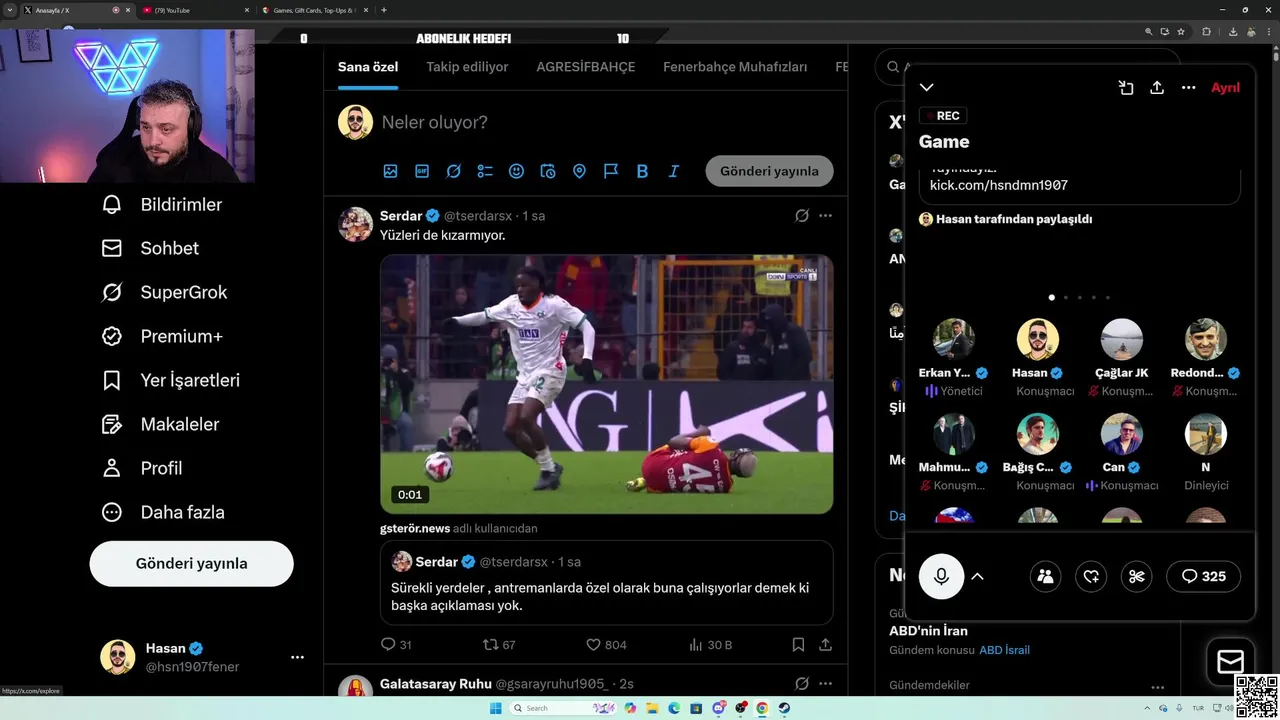Toggle bold text in composer
Viewport: 1280px width, 720px height.
pyautogui.click(x=642, y=171)
